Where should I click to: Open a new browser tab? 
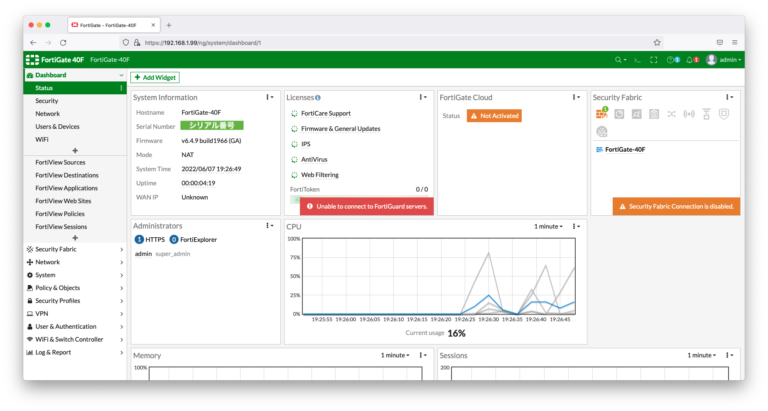[168, 25]
